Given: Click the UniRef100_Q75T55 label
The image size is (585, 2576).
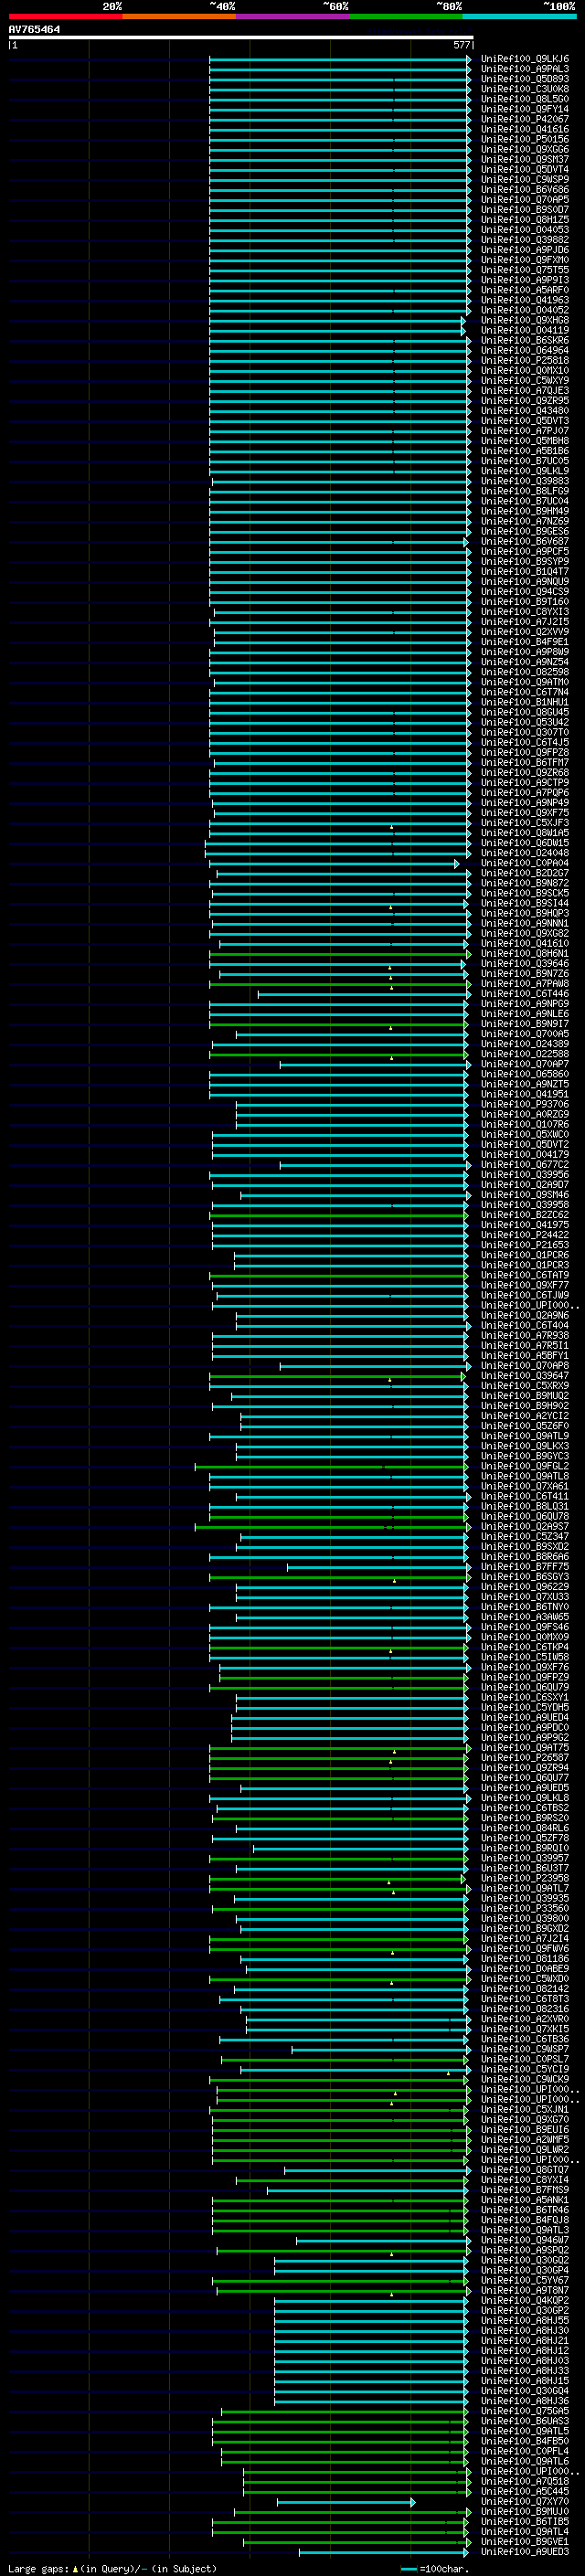Looking at the screenshot, I should click(x=525, y=270).
